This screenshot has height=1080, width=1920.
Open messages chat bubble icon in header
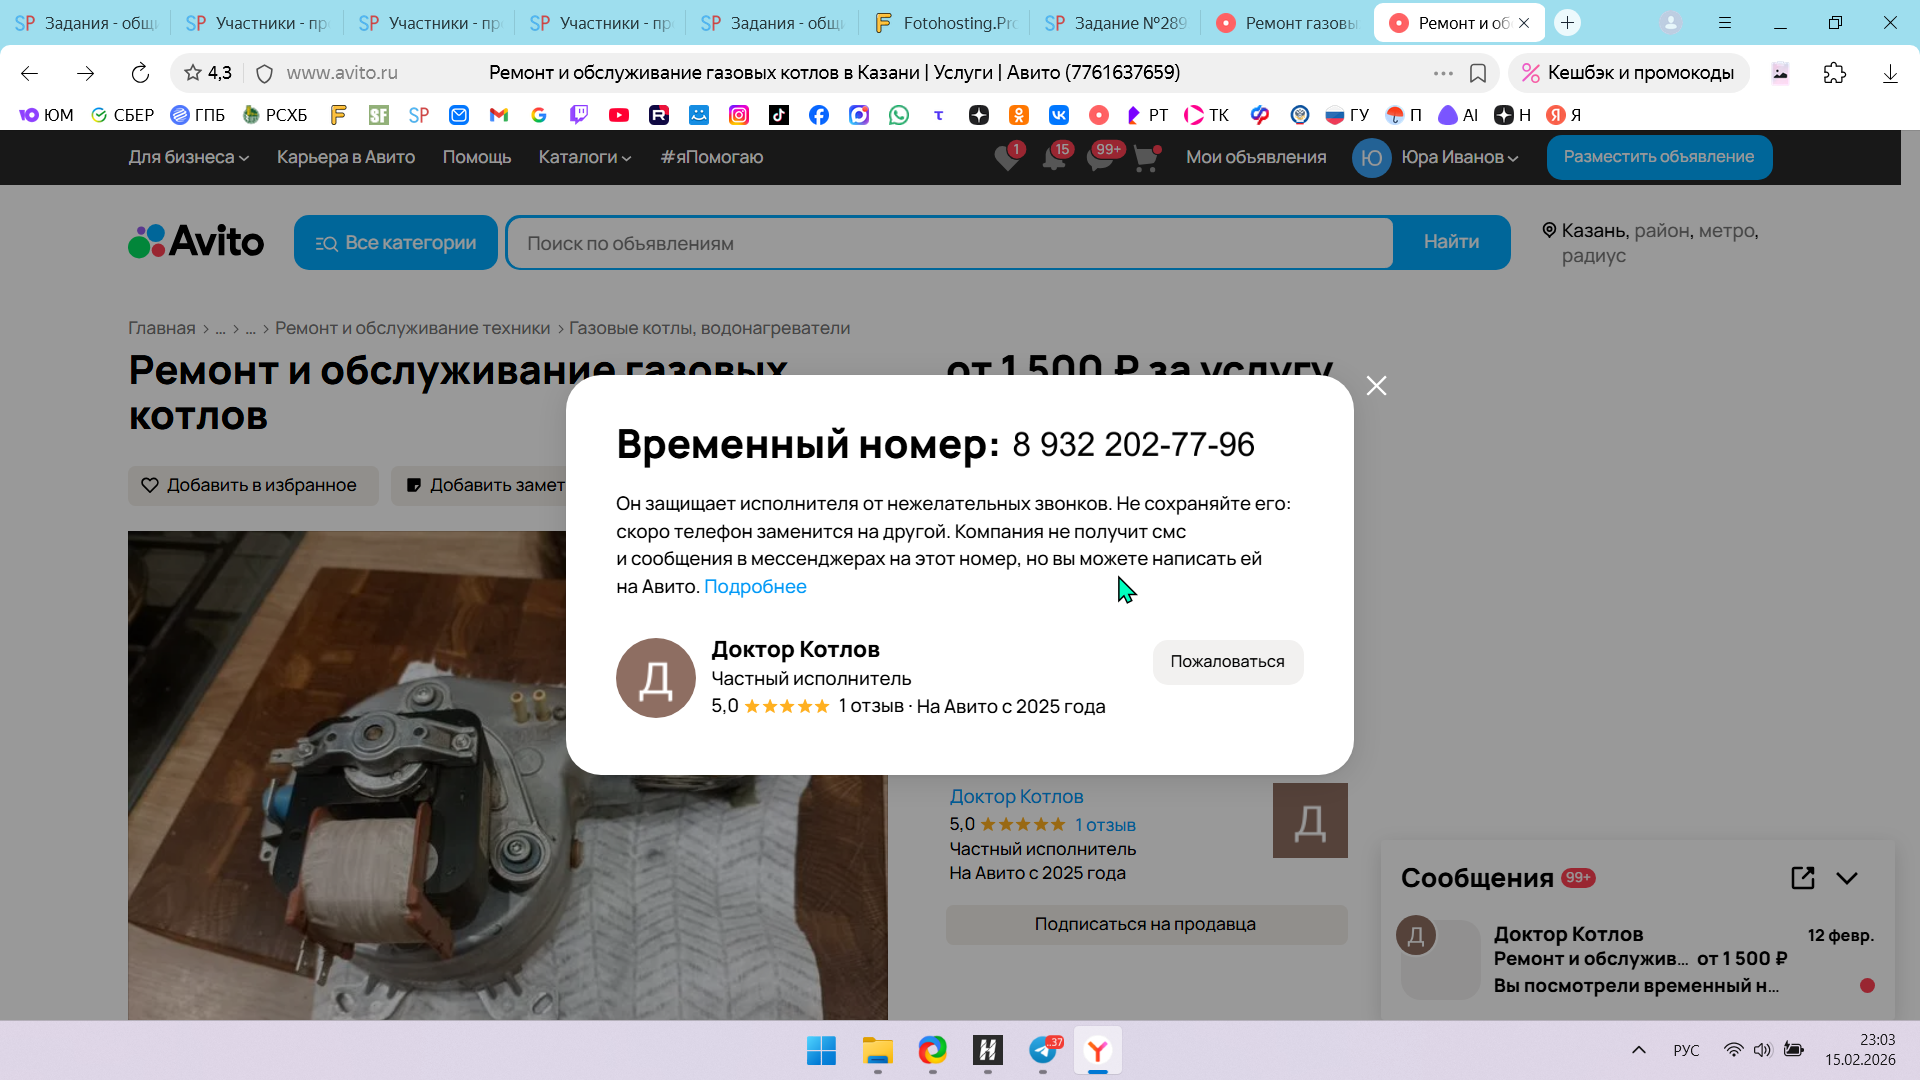[x=1099, y=158]
